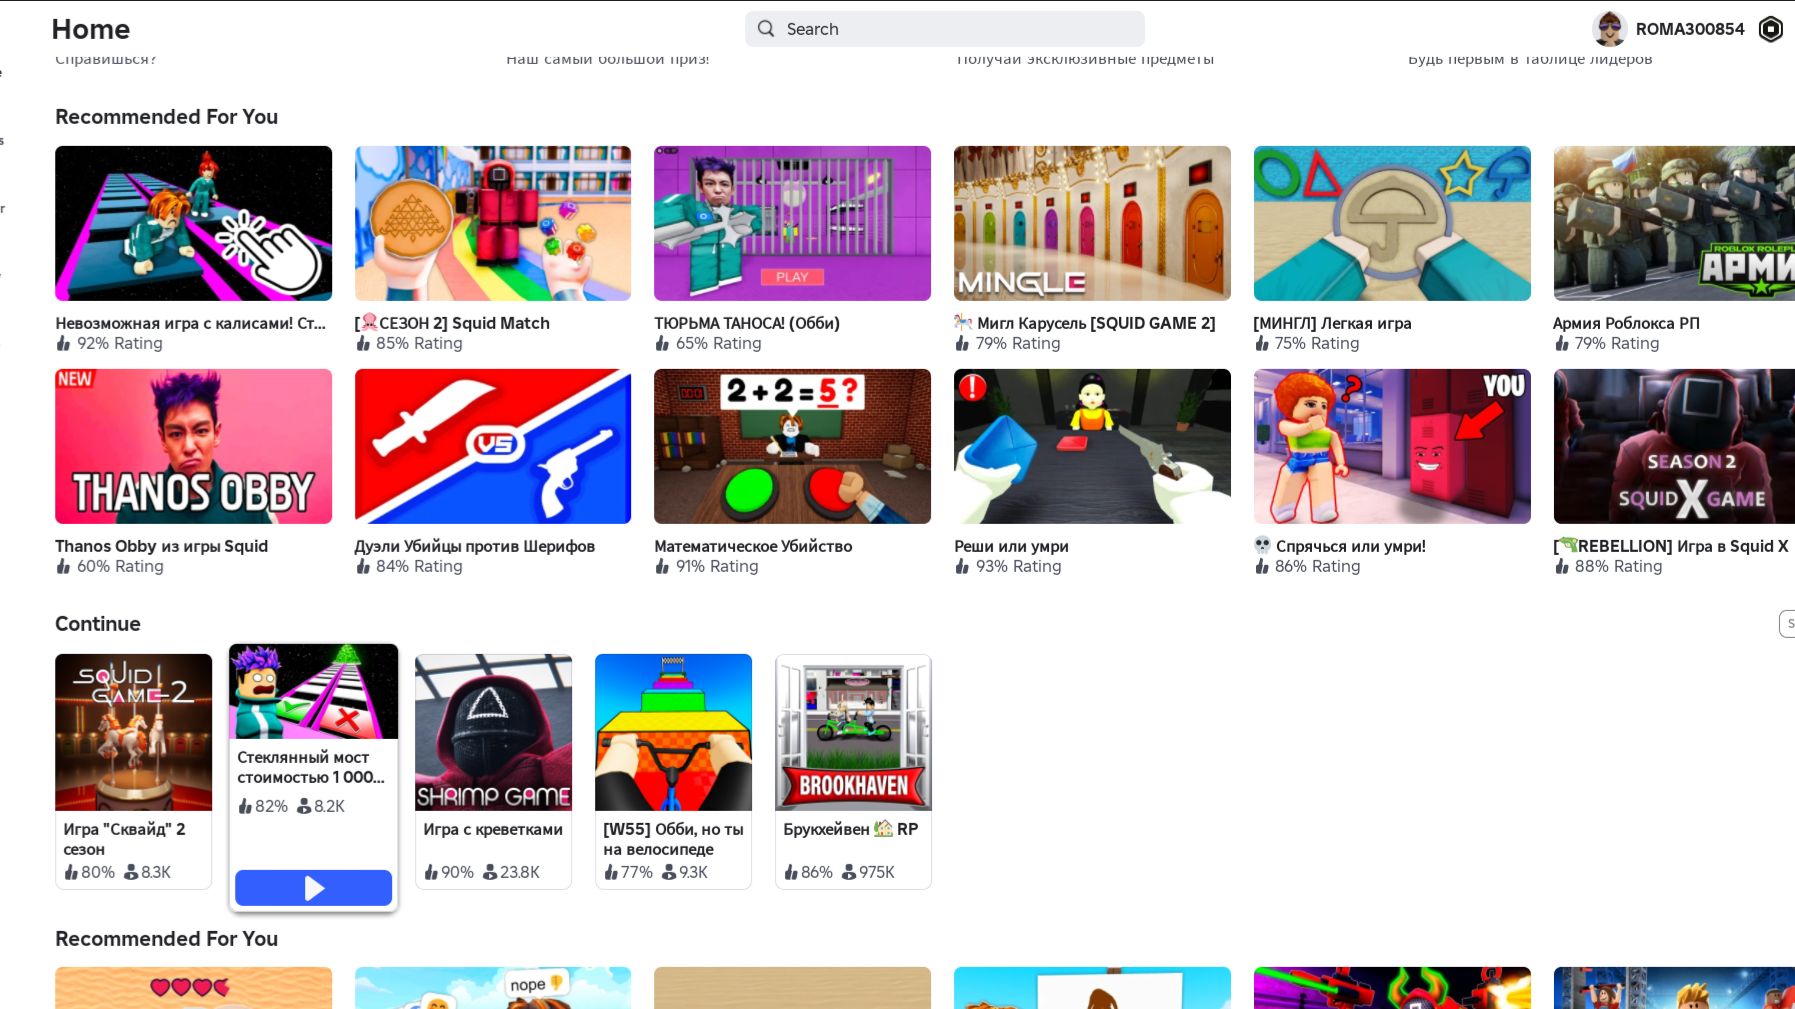Continue the Shrimp Game card
Image resolution: width=1795 pixels, height=1009 pixels.
pyautogui.click(x=493, y=771)
